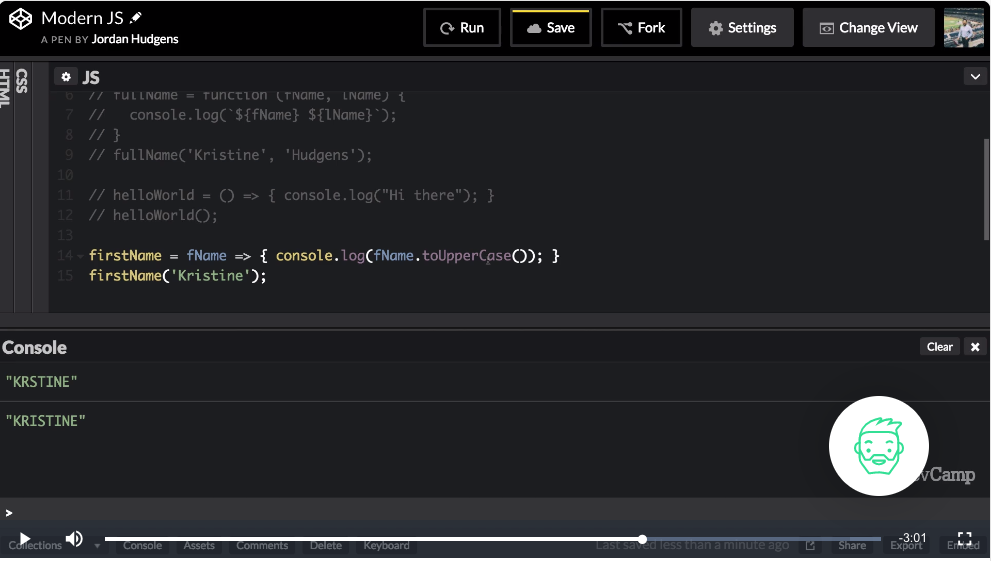Viewport: 991px width, 561px height.
Task: Save the pen
Action: point(550,28)
